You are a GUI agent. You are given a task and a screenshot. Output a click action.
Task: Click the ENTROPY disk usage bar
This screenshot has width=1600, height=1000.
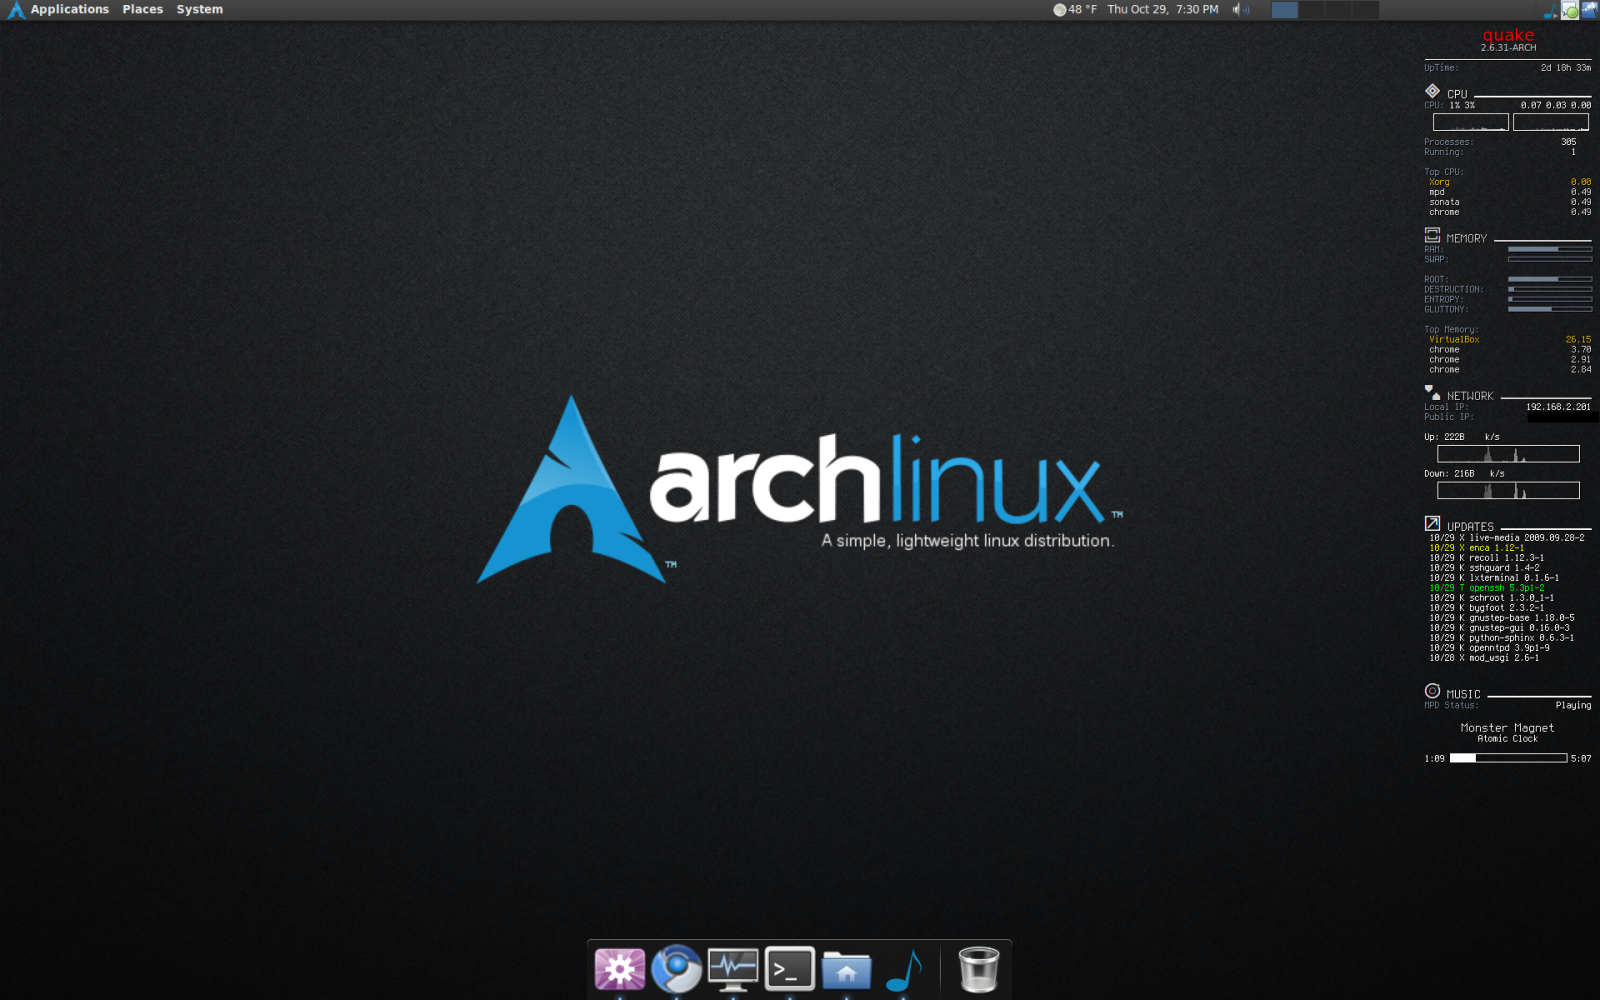(1550, 299)
